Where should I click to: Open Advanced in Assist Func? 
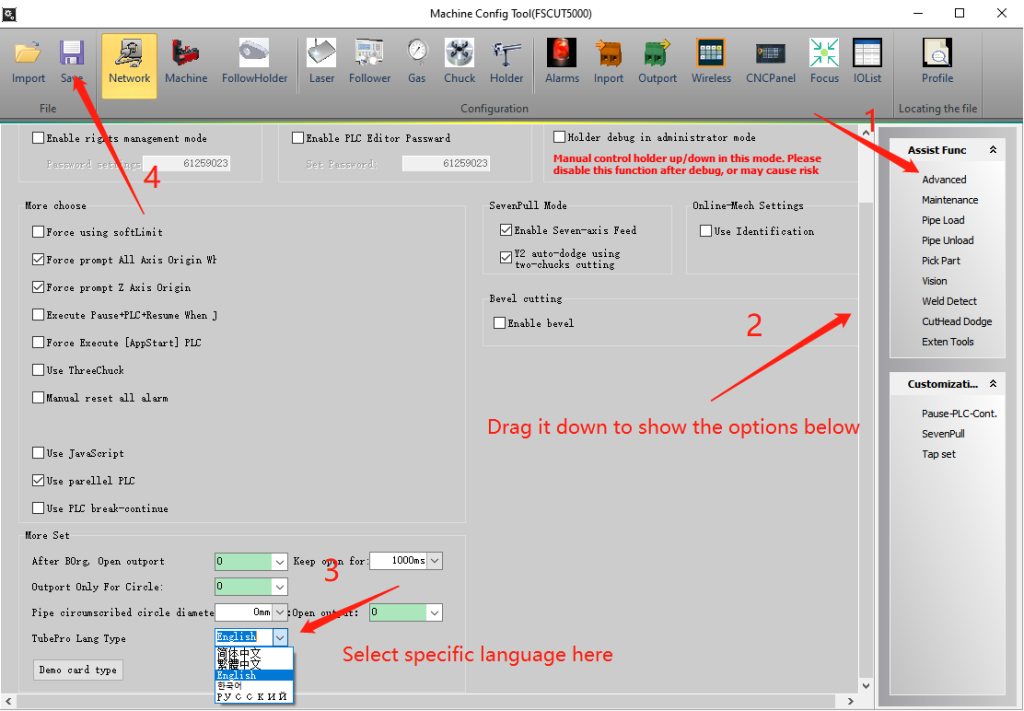coord(944,180)
